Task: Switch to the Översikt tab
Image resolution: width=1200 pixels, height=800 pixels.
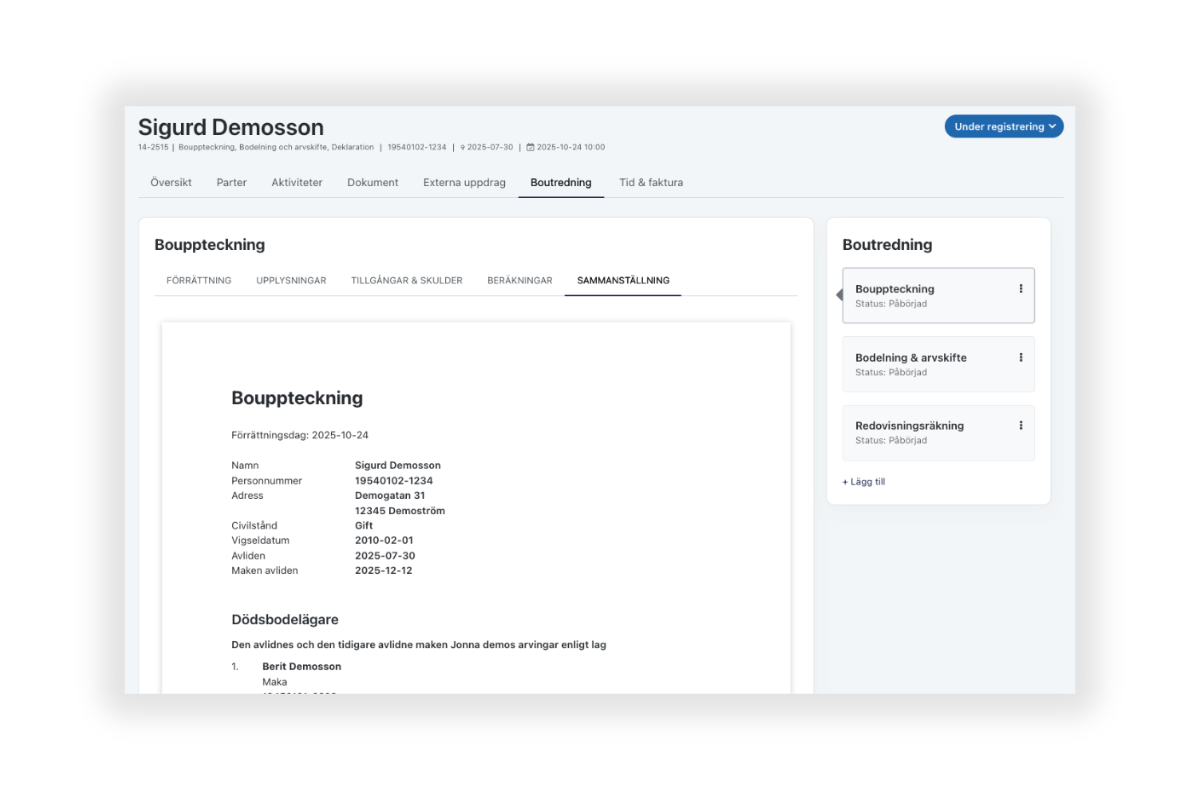Action: [x=171, y=183]
